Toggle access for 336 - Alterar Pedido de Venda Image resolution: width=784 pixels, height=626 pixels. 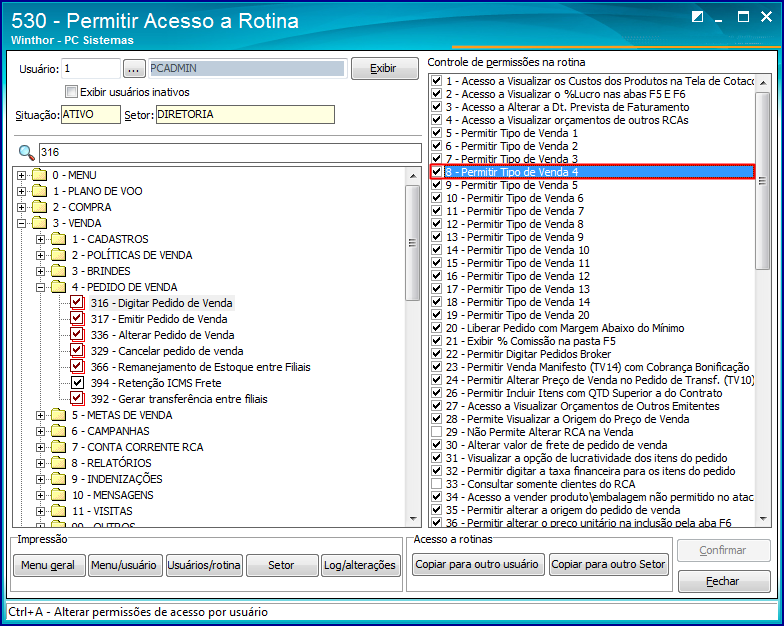click(x=77, y=334)
